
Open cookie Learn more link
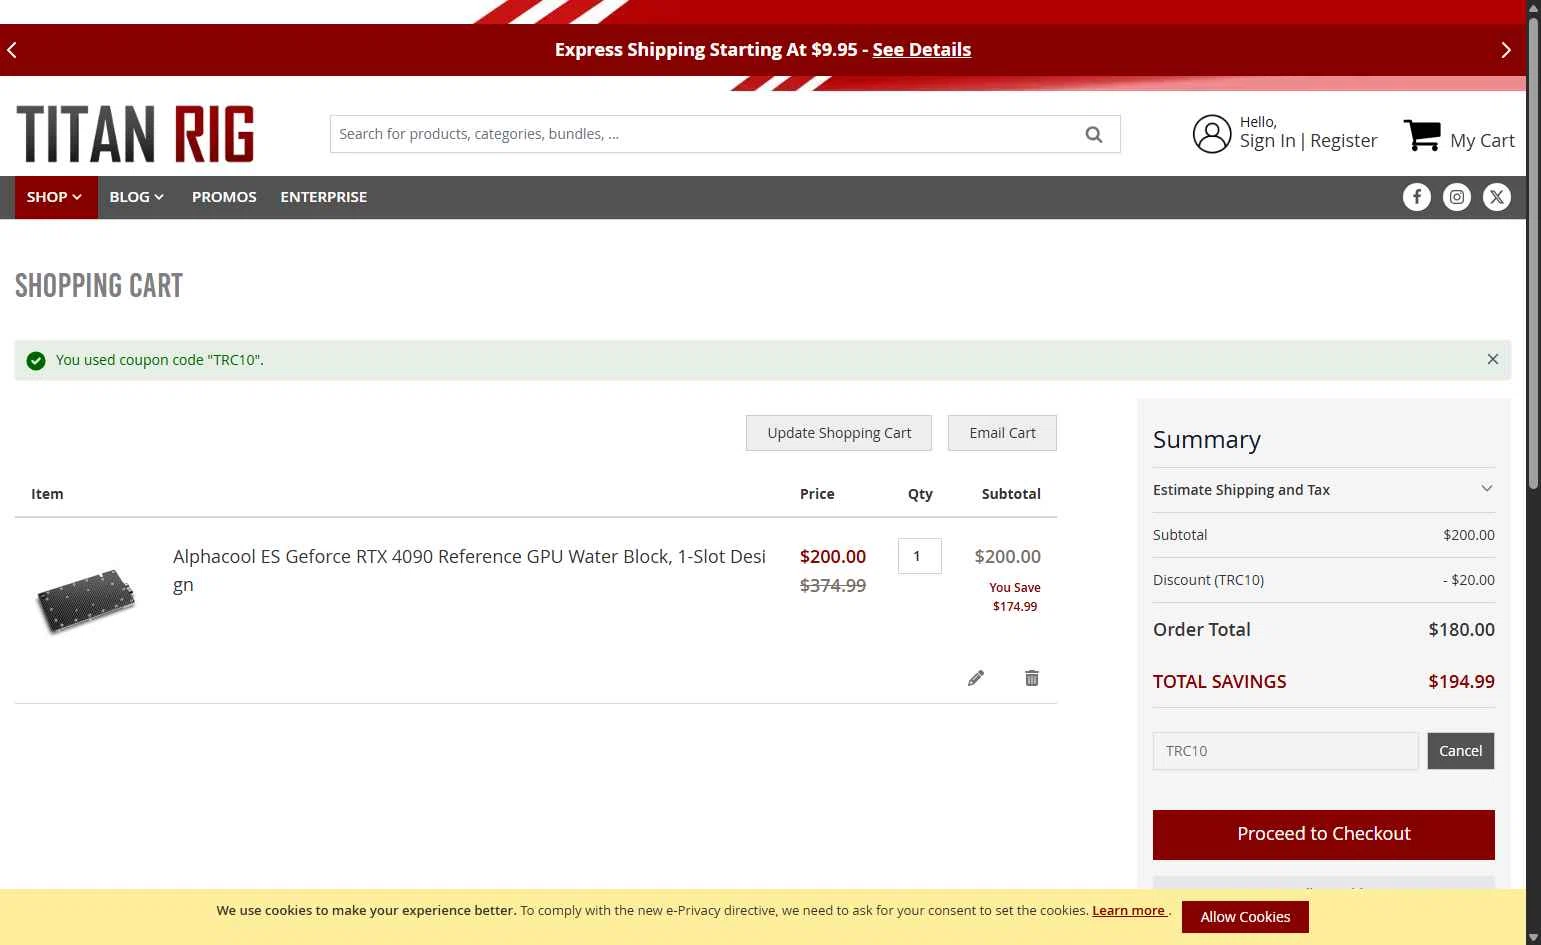(1129, 910)
